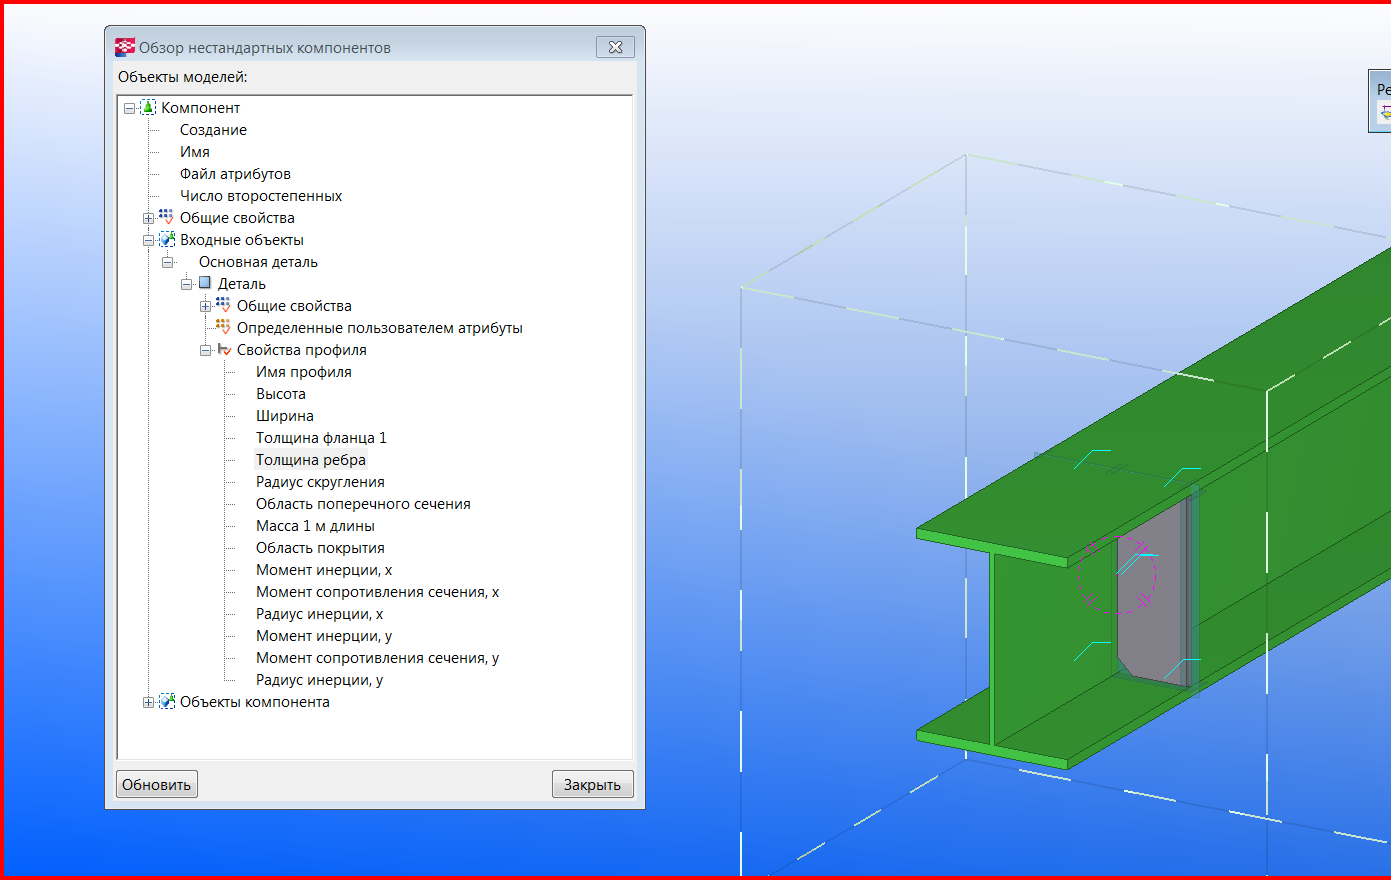Click the blue square Деталь icon
1391x880 pixels.
205,284
